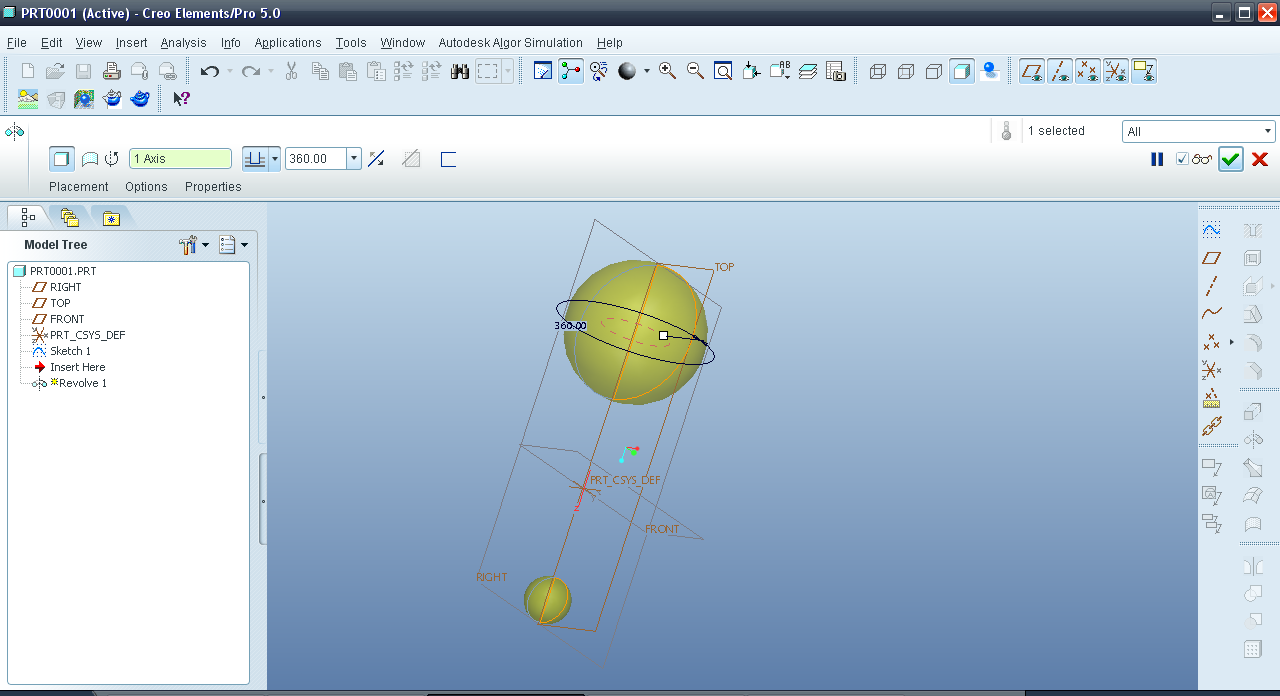Select the Revolve as Surface icon
The image size is (1280, 696).
(x=89, y=159)
